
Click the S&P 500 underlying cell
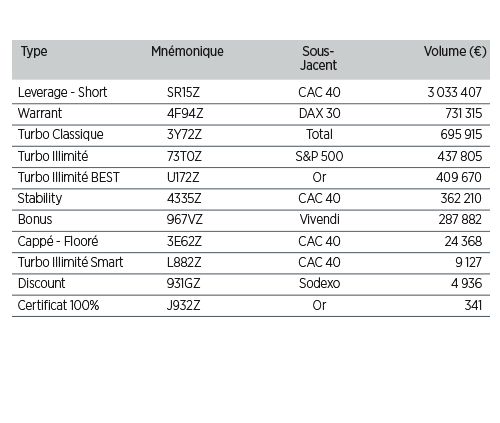click(x=319, y=156)
